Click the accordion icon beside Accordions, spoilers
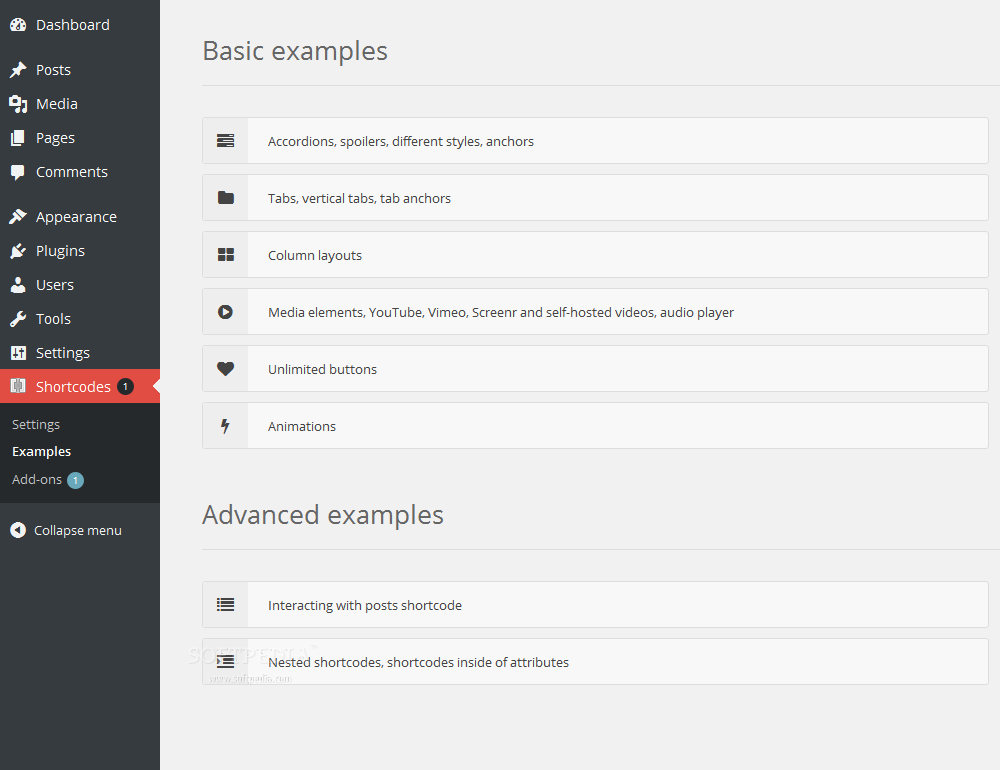1000x770 pixels. pyautogui.click(x=225, y=141)
